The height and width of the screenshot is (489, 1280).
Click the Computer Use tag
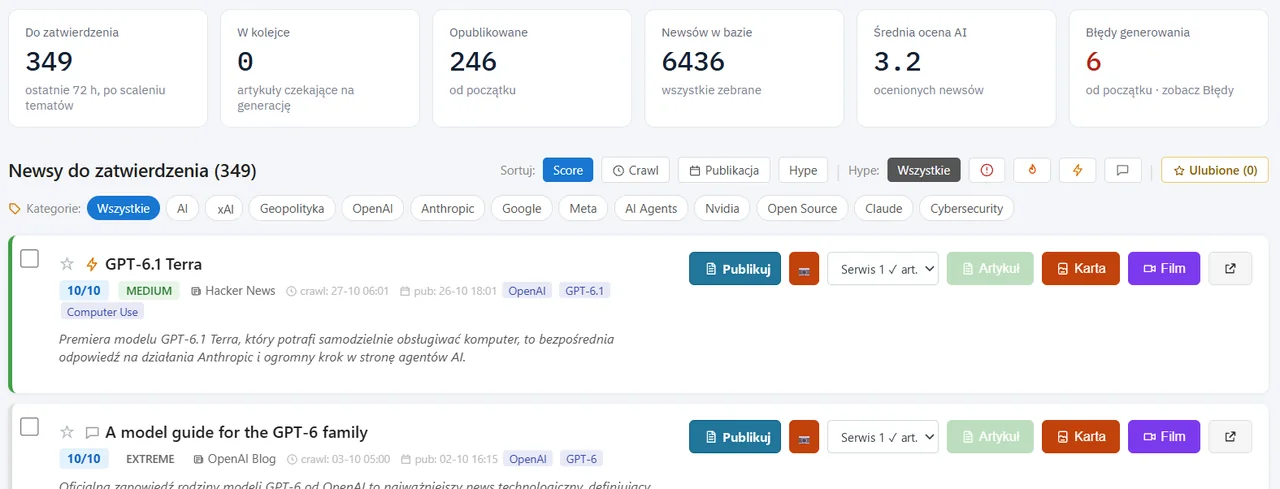102,312
